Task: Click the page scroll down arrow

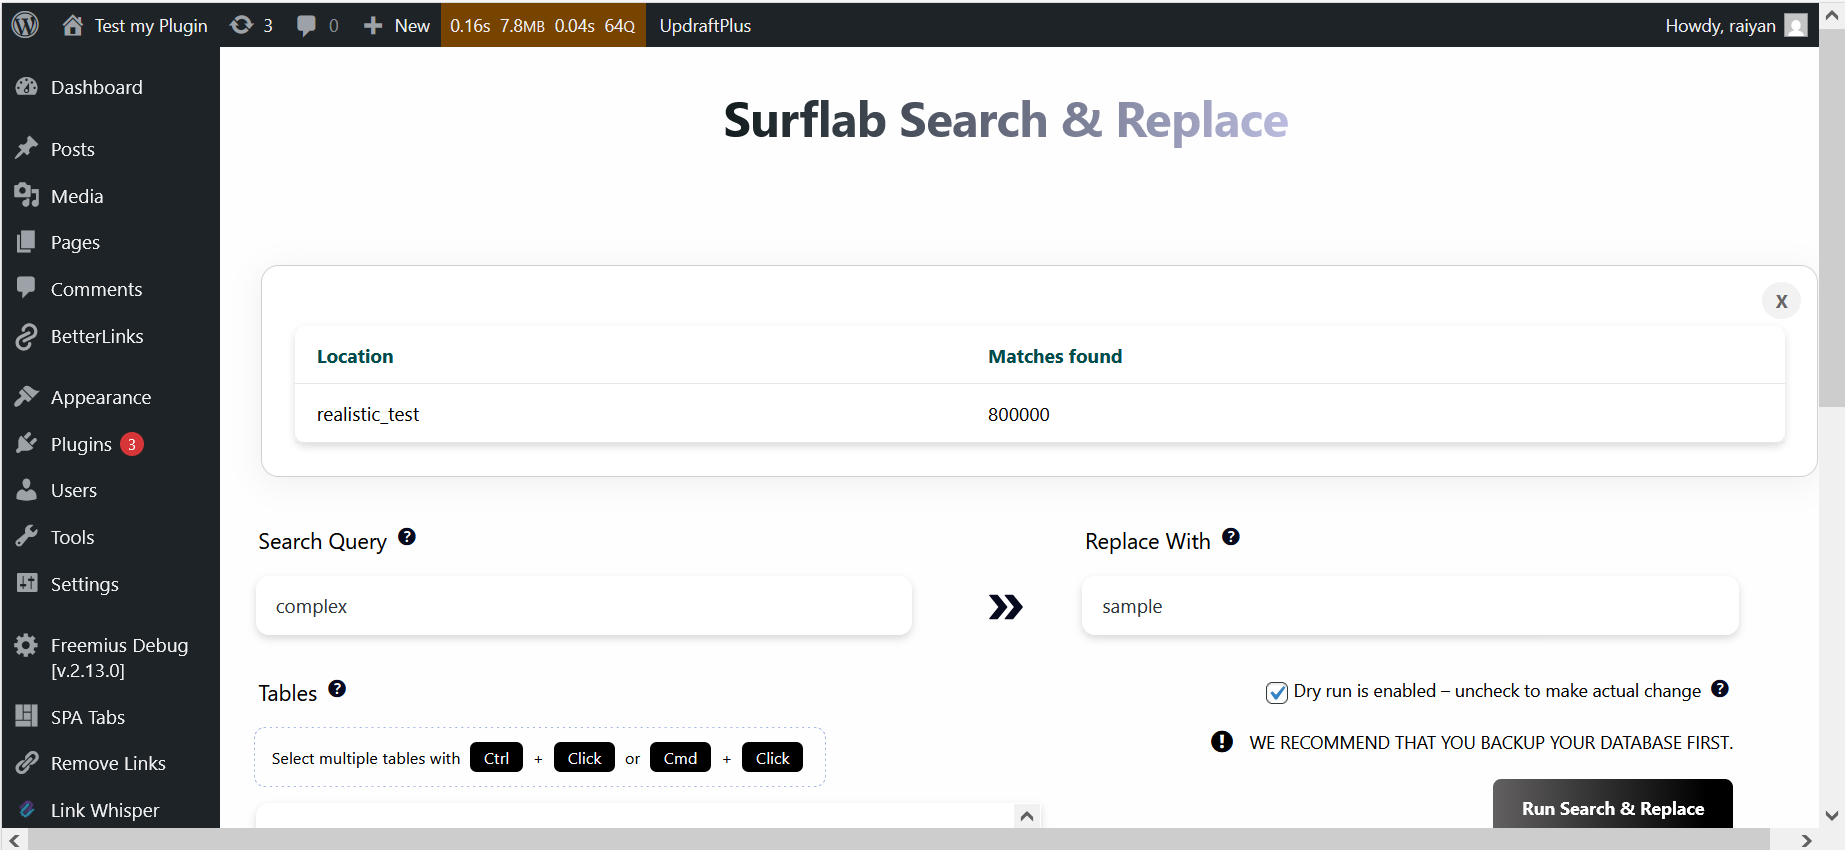Action: 1832,815
